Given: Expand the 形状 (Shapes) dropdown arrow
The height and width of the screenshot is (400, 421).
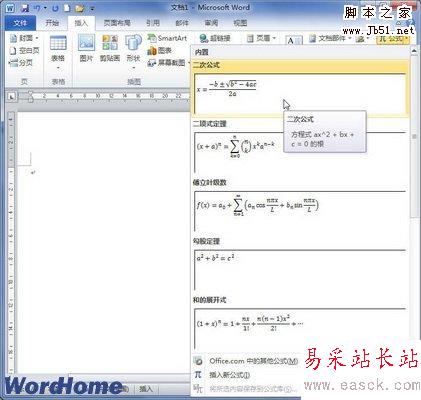Looking at the screenshot, I should coord(133,68).
